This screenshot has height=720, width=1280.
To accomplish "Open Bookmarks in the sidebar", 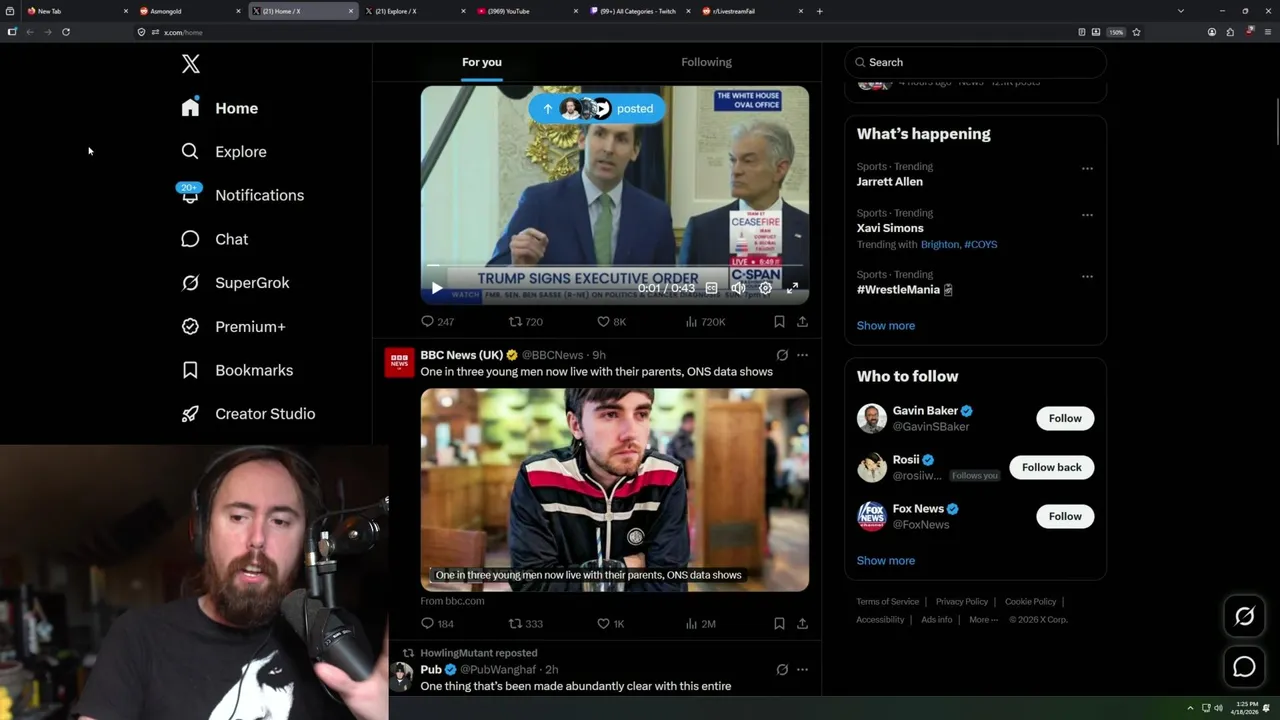I will [237, 370].
